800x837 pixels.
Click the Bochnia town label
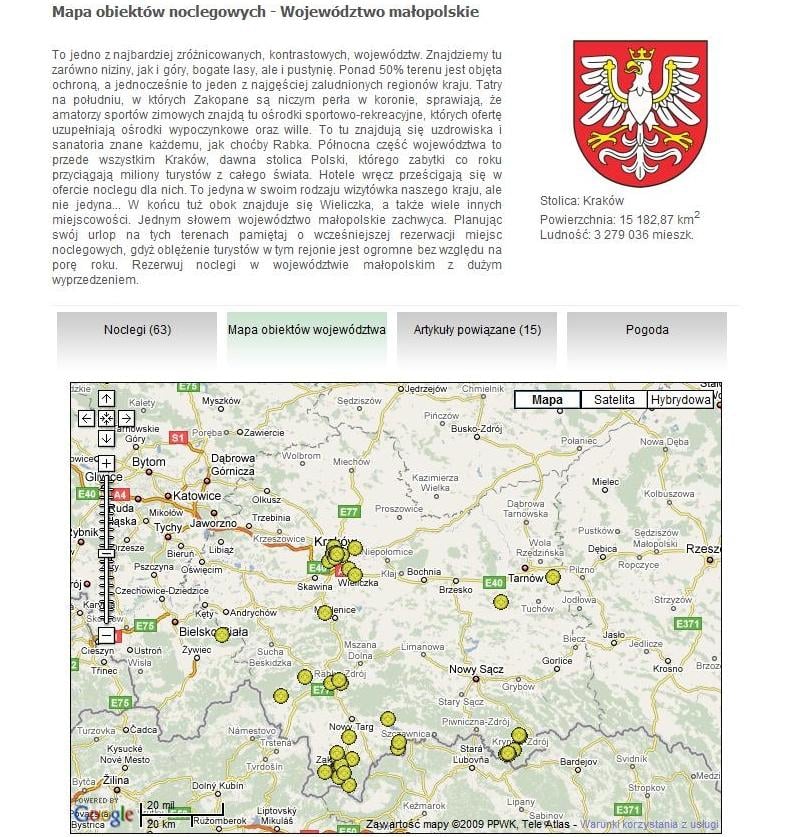[424, 571]
